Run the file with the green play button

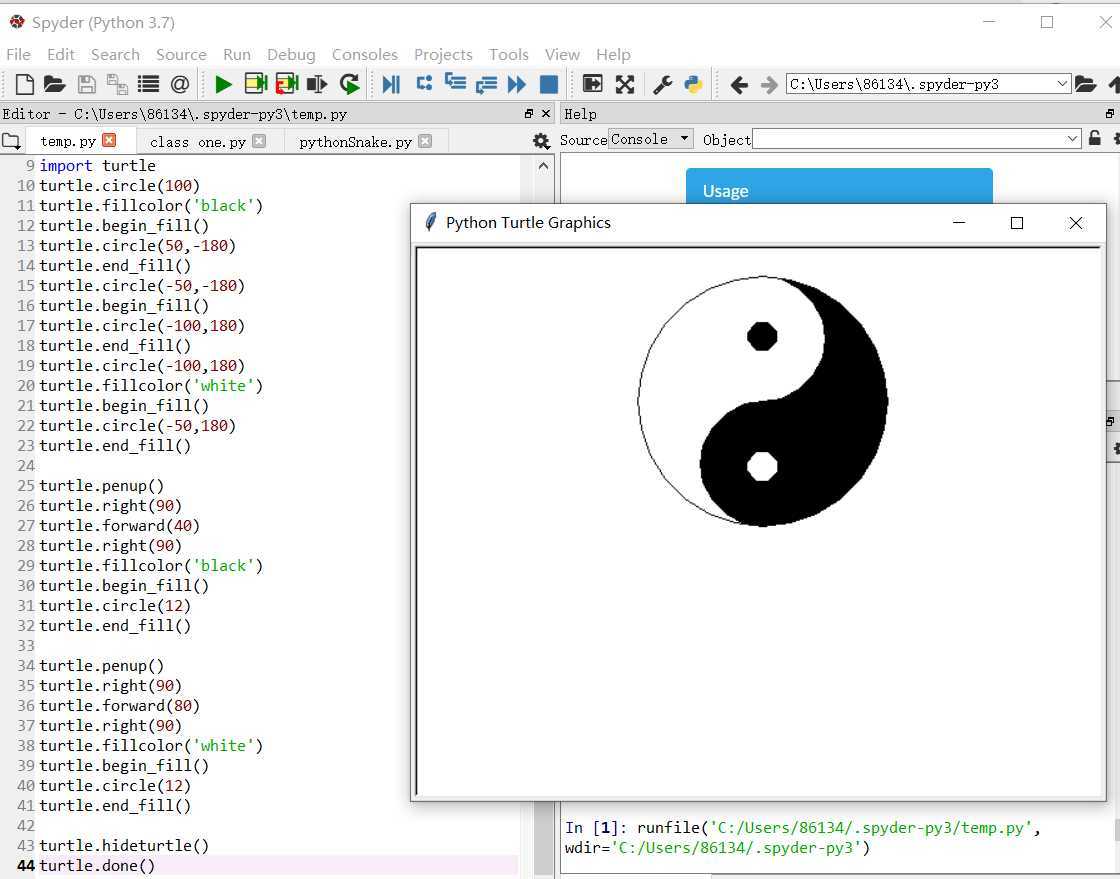[223, 84]
